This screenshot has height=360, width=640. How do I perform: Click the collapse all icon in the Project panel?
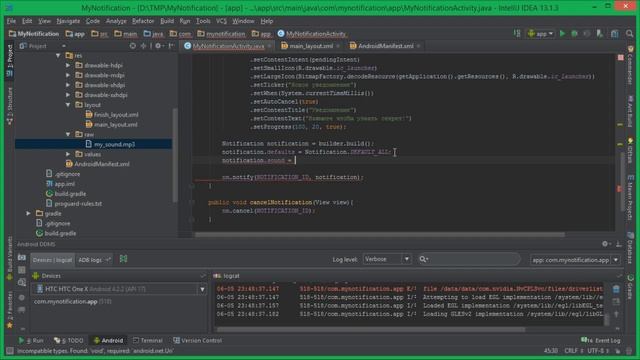[x=143, y=46]
